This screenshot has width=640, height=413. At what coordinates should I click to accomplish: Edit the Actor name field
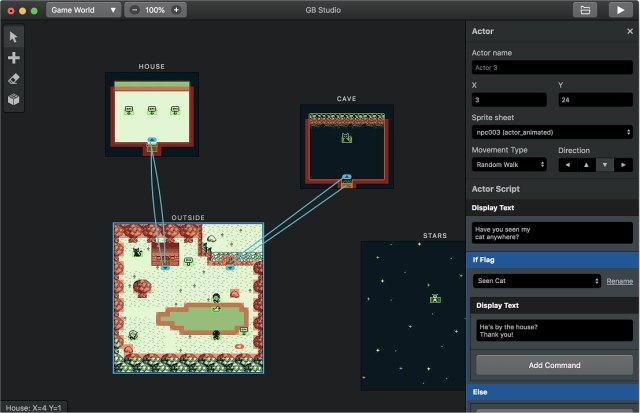coord(552,67)
